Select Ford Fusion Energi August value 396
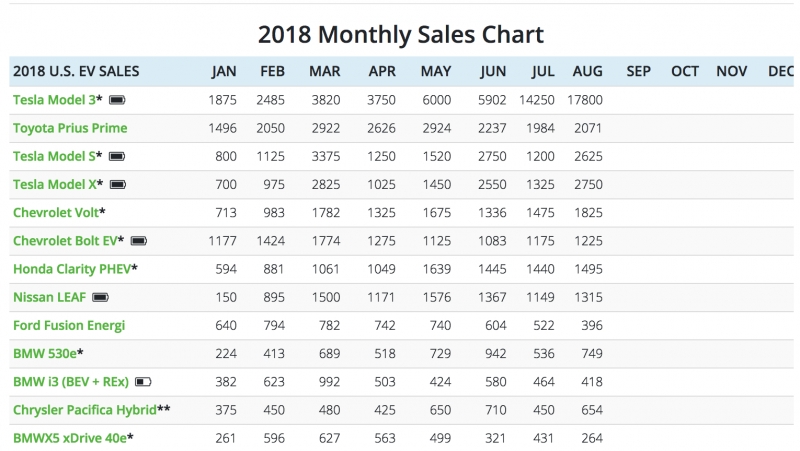 592,325
